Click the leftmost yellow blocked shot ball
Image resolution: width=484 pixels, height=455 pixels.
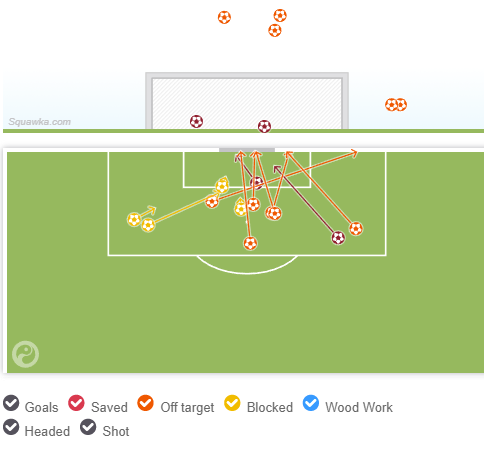(x=134, y=220)
